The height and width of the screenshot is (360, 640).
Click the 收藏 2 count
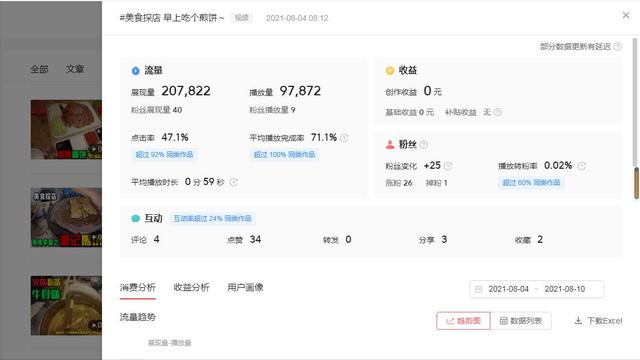click(540, 240)
